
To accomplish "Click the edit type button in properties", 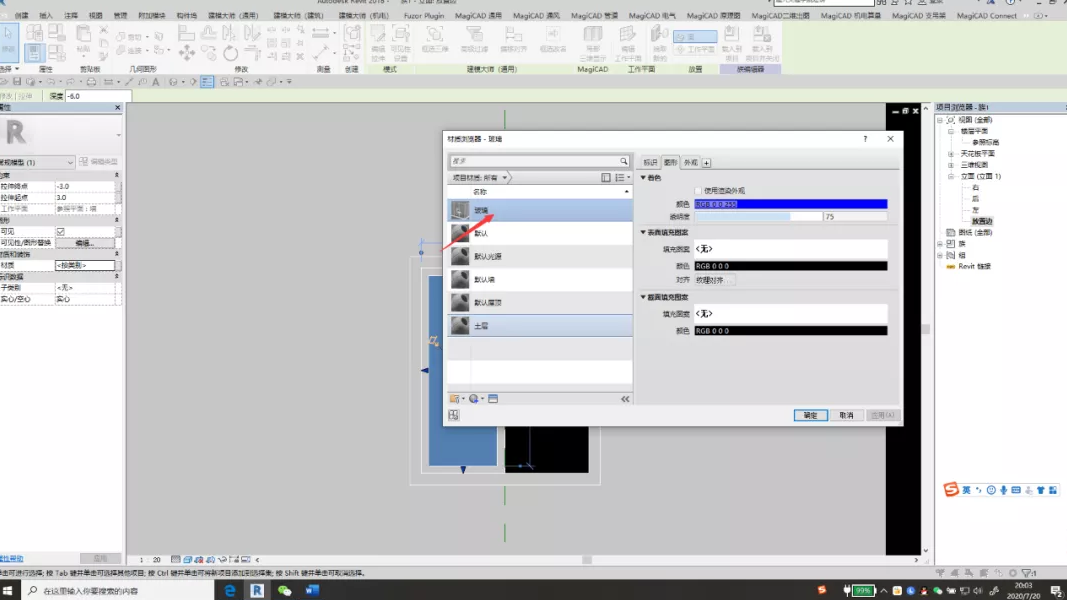I will point(99,162).
